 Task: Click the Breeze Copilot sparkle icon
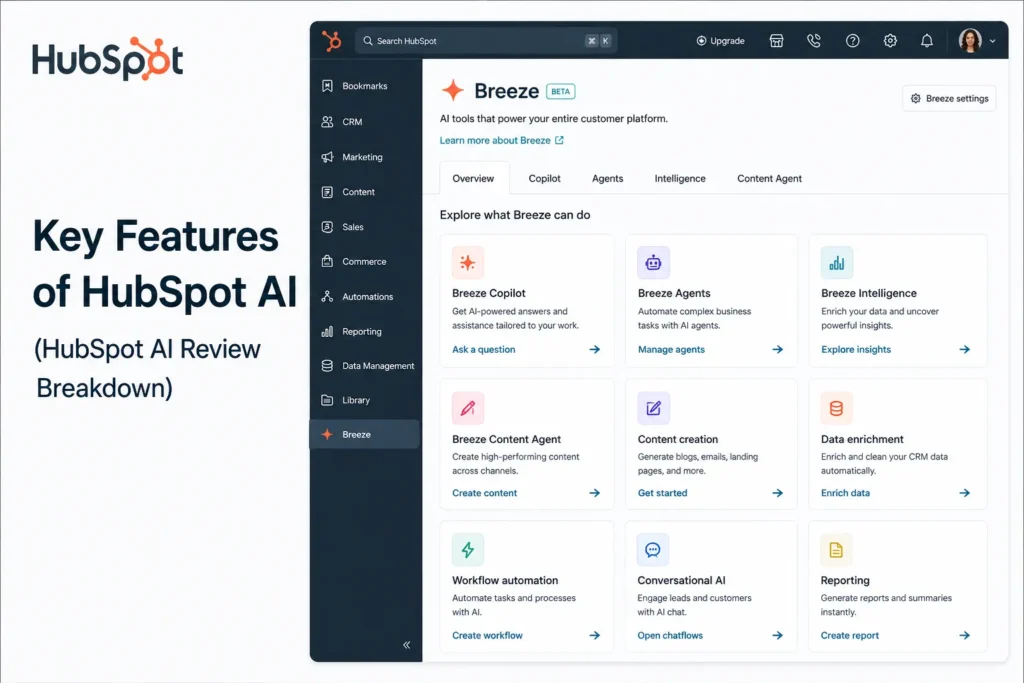click(468, 262)
